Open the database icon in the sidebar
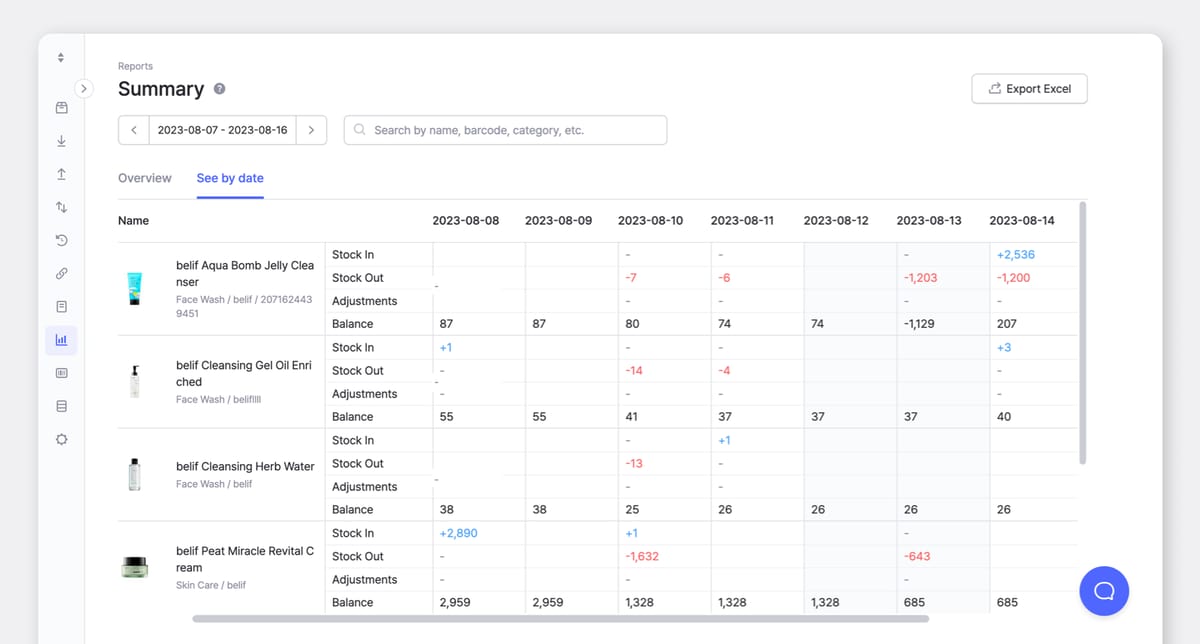Image resolution: width=1200 pixels, height=644 pixels. pyautogui.click(x=61, y=405)
